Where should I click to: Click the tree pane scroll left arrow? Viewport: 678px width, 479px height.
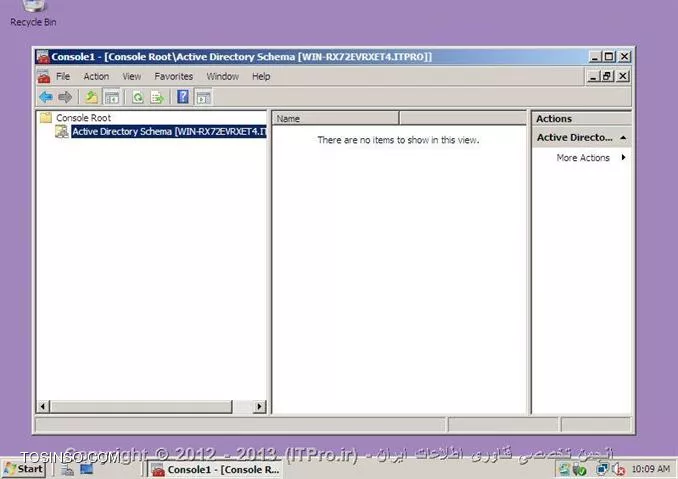tap(43, 406)
